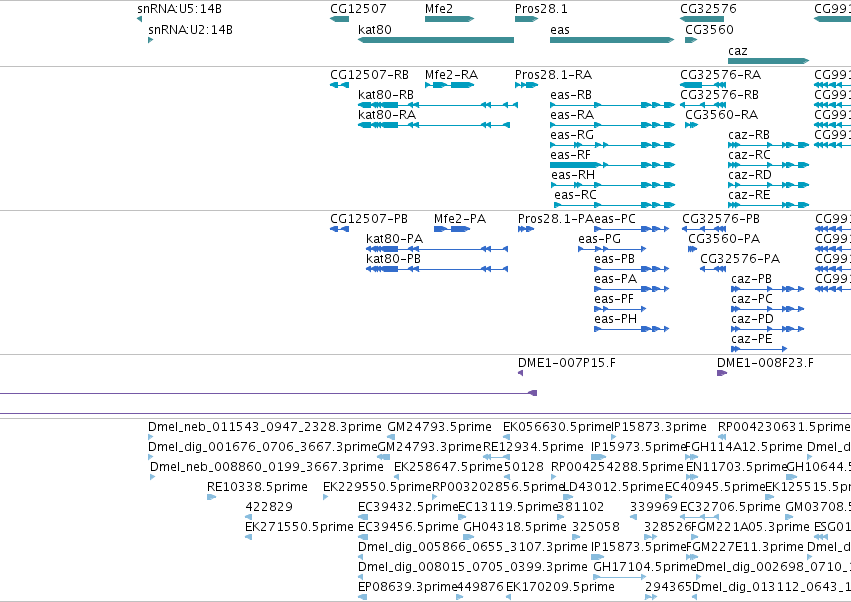
Task: Select the kat80-RB transcript label
Action: pyautogui.click(x=385, y=94)
